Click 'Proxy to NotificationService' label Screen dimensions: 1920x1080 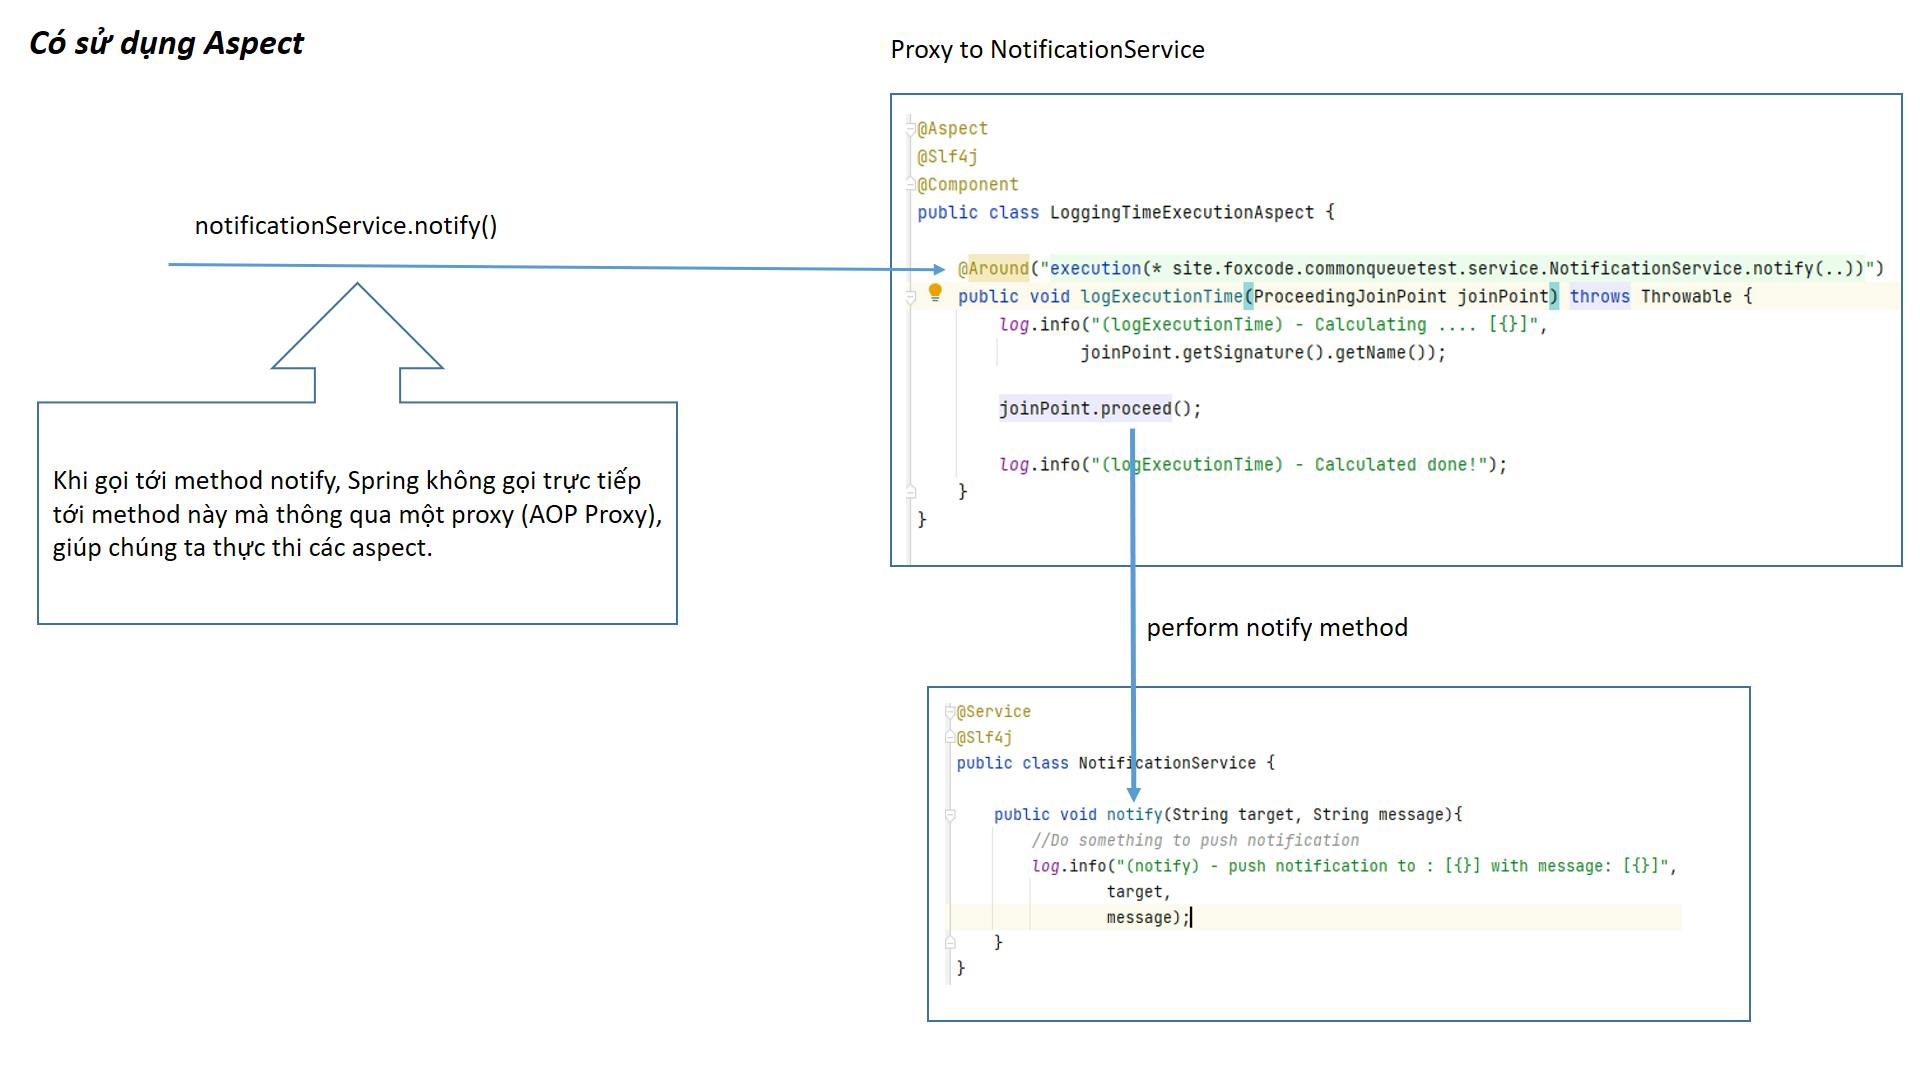(x=1047, y=50)
